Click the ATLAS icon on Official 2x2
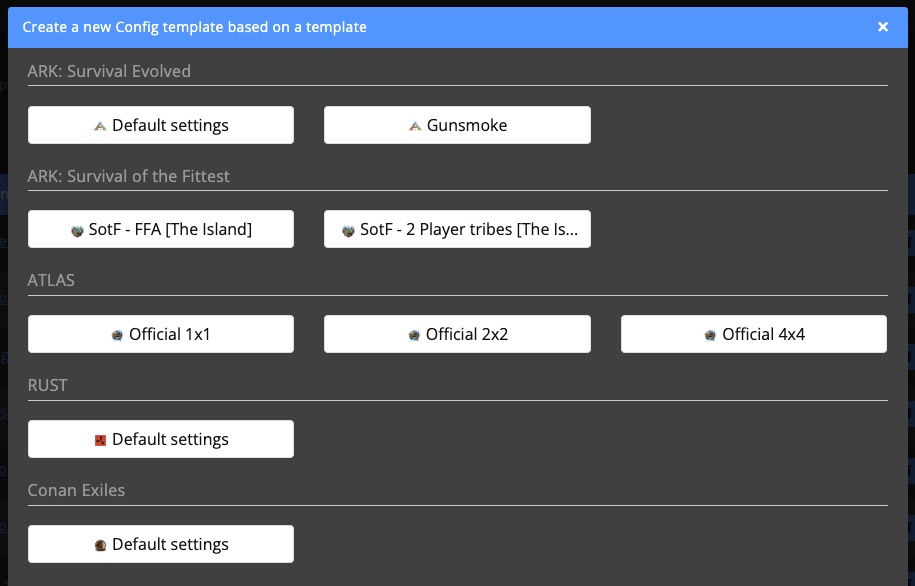Image resolution: width=915 pixels, height=586 pixels. 416,333
